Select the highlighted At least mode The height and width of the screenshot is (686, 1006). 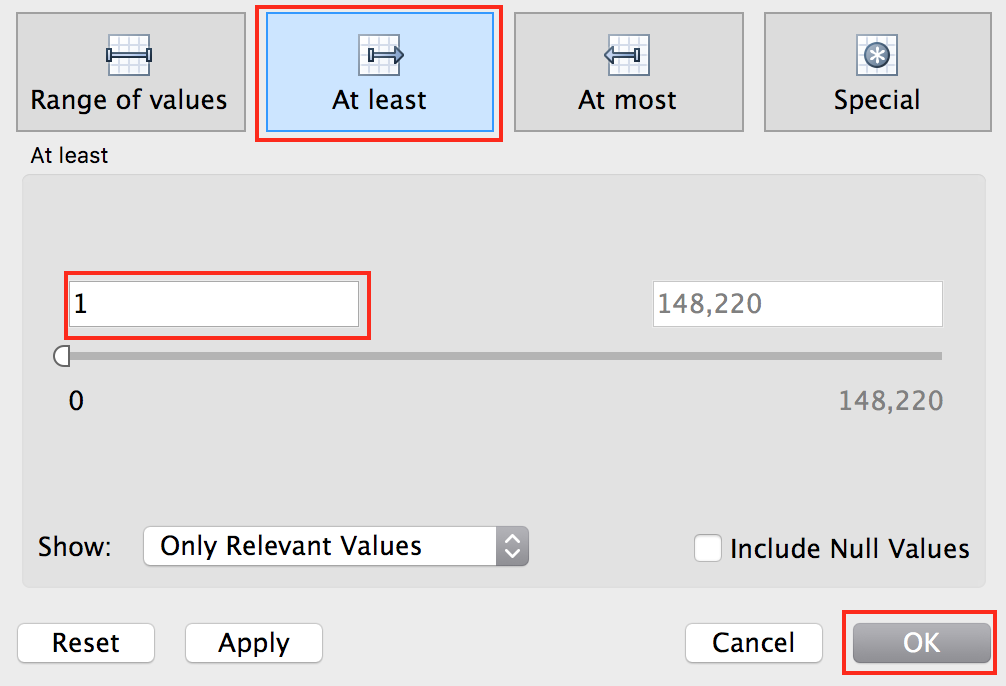378,72
